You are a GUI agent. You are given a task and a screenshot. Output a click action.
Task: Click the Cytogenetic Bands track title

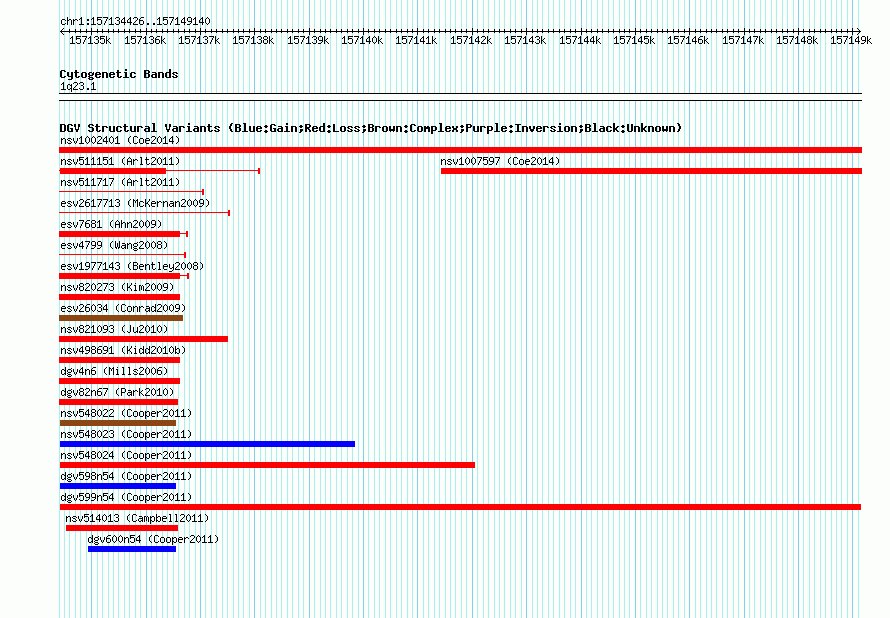[x=119, y=74]
